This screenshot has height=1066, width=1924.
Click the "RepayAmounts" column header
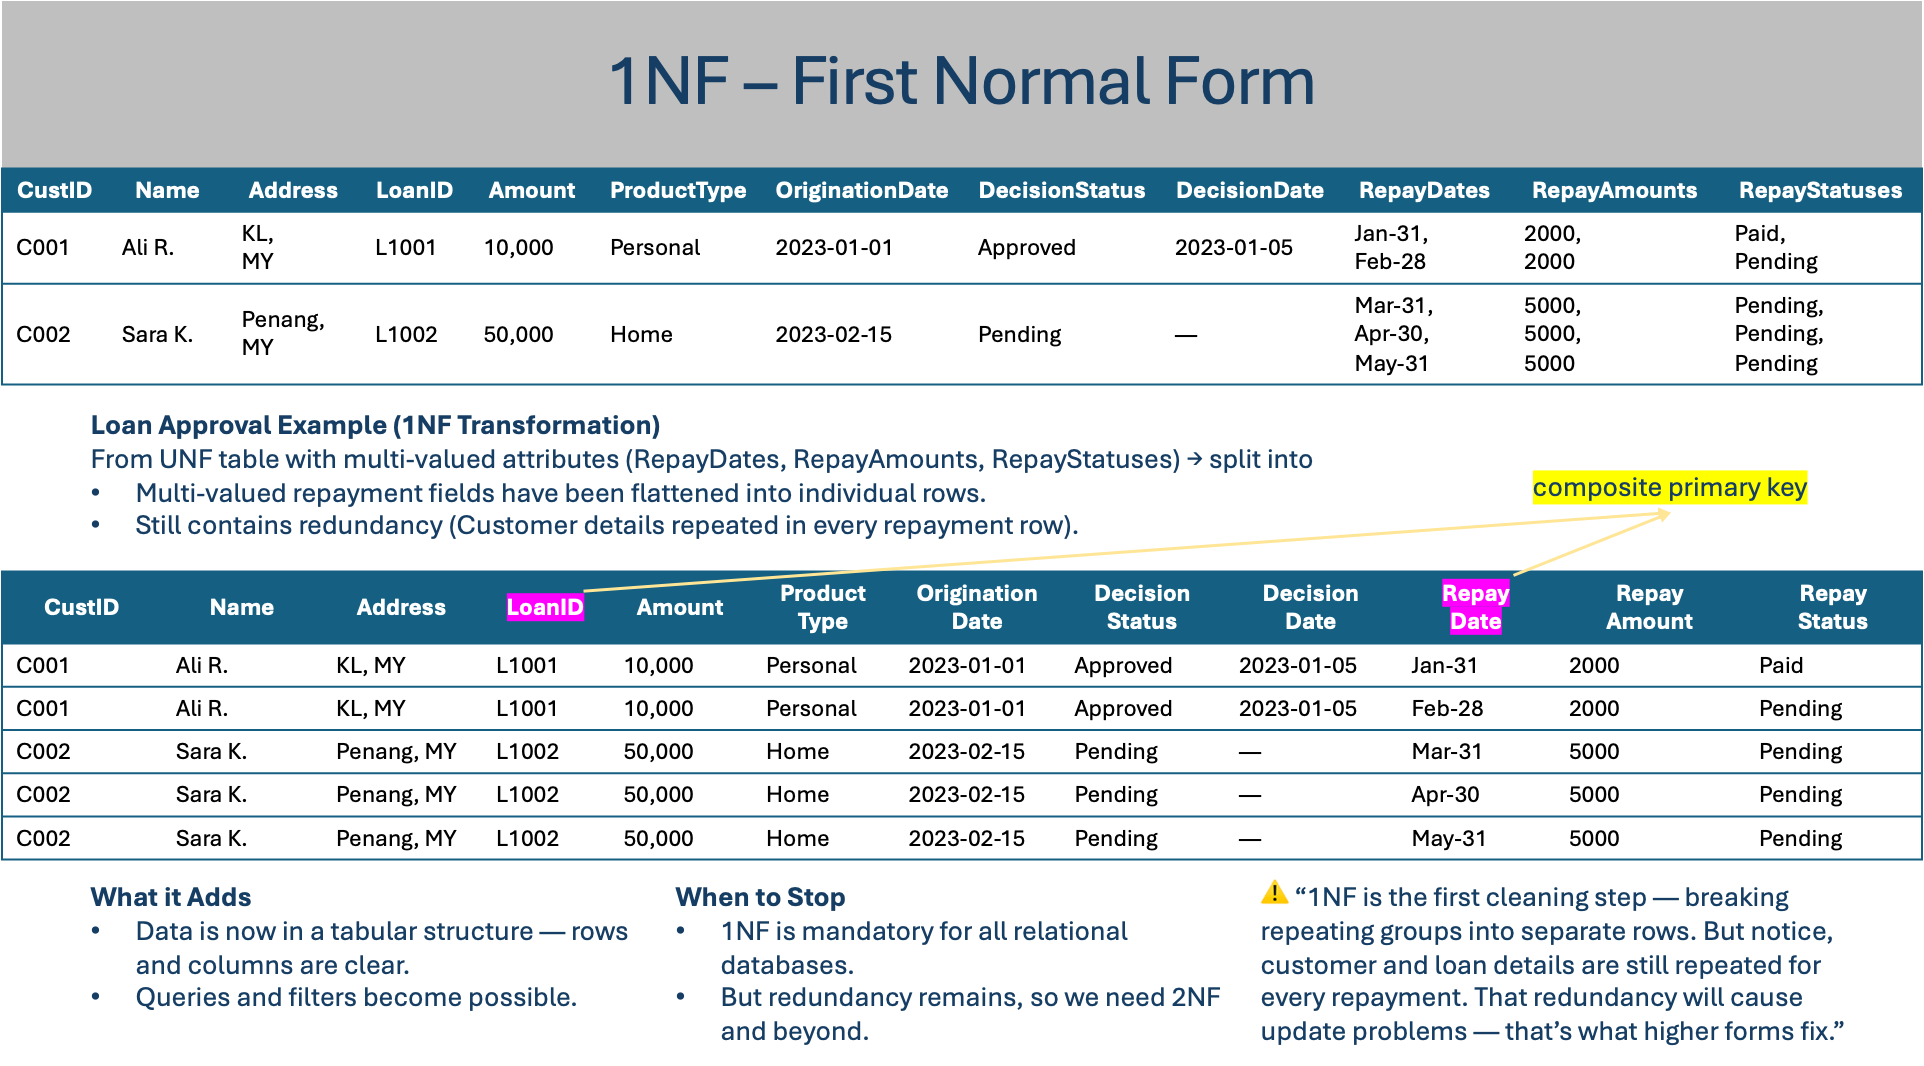click(x=1614, y=190)
